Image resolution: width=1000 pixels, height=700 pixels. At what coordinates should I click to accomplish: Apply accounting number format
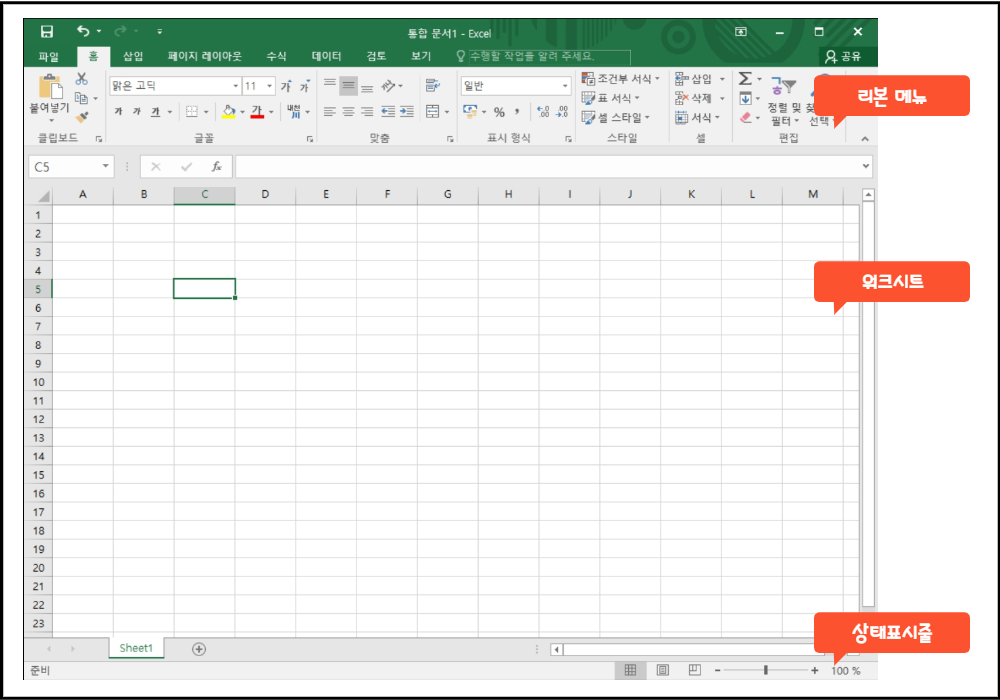[x=470, y=112]
